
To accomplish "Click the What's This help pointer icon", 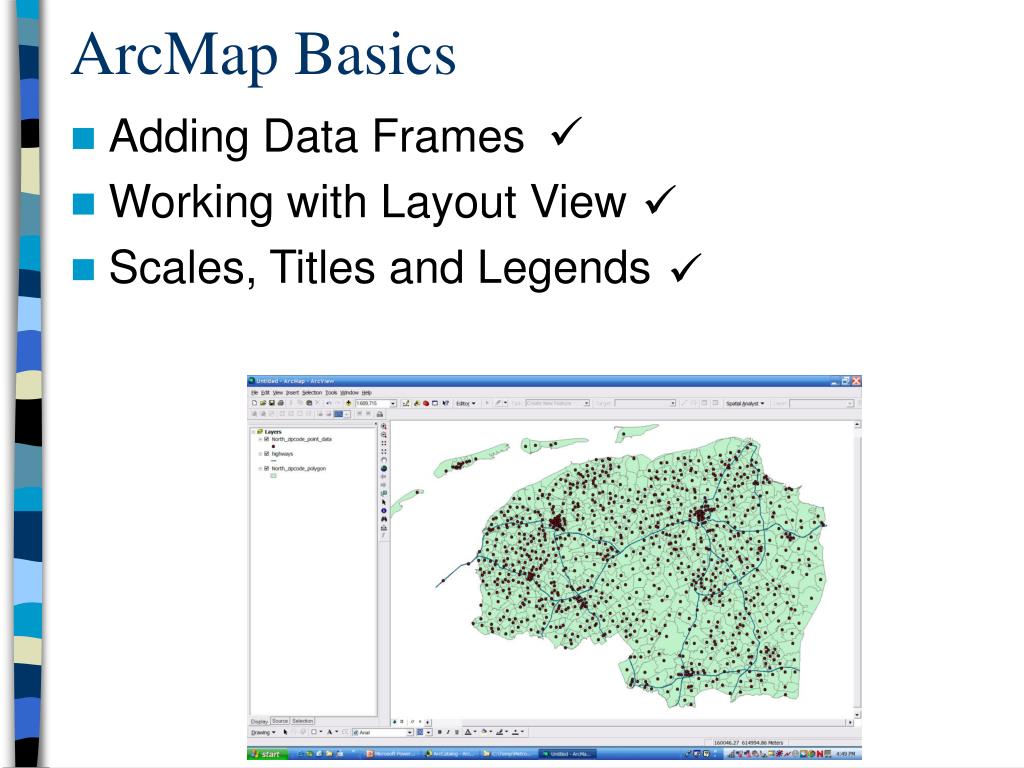I will tap(445, 403).
